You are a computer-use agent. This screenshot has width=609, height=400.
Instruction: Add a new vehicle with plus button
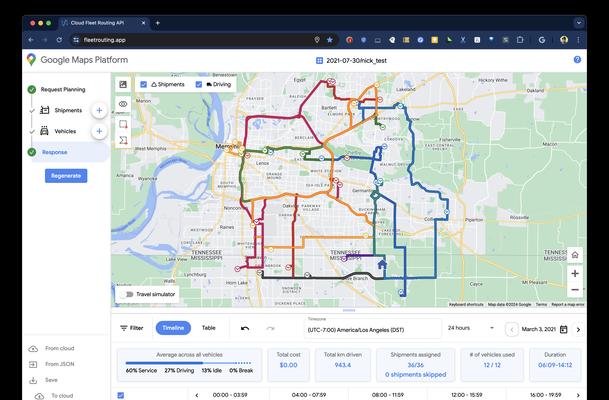pos(99,131)
